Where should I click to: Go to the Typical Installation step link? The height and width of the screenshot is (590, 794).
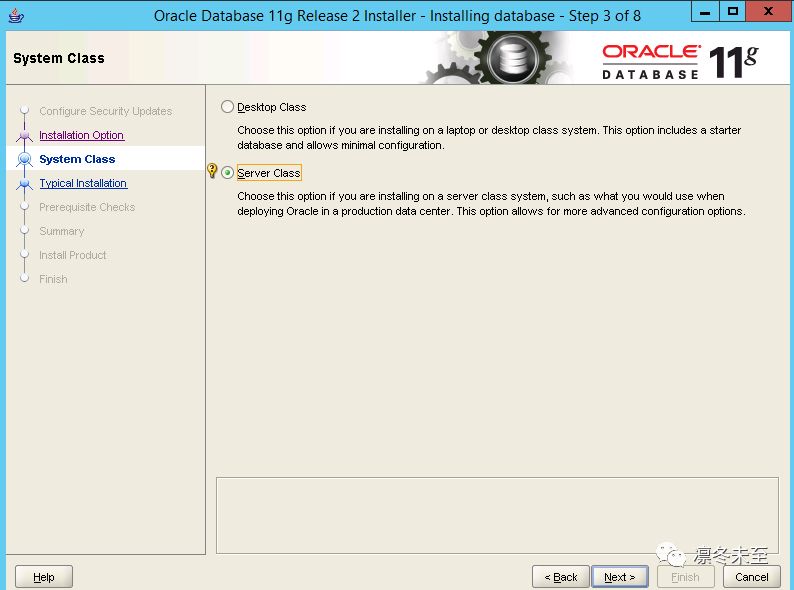coord(83,183)
